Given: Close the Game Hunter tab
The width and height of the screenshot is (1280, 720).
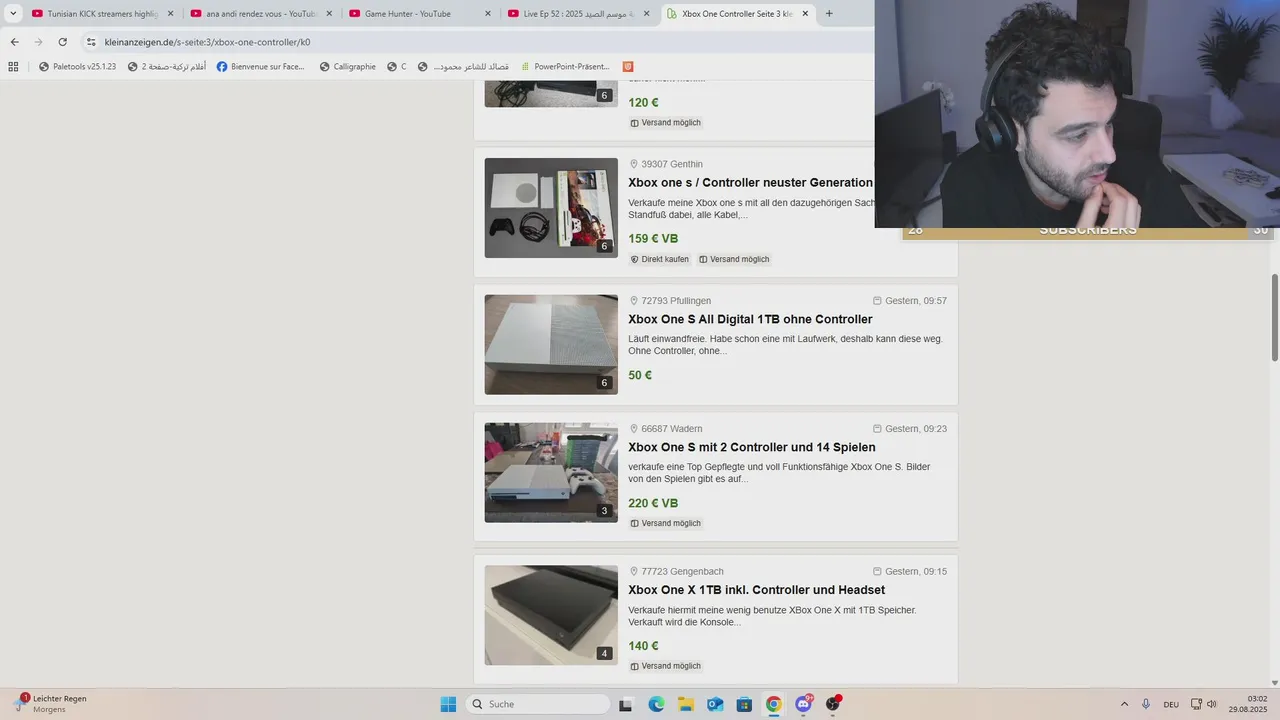Looking at the screenshot, I should (x=488, y=14).
